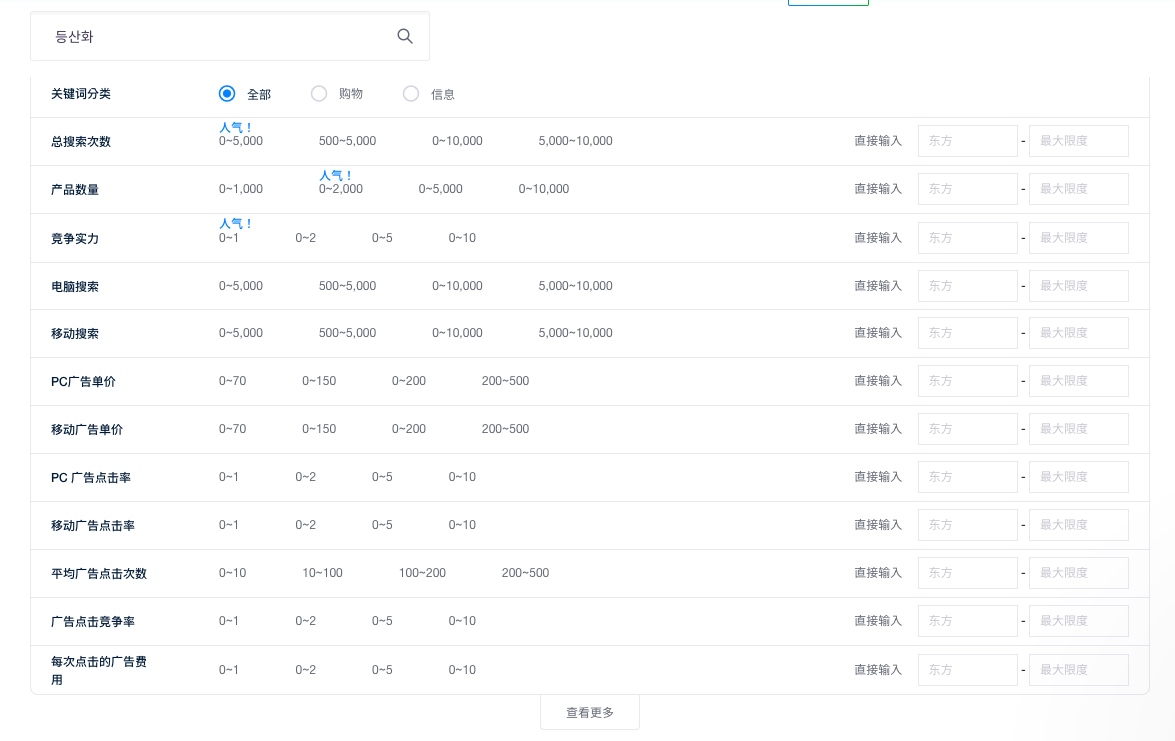Image resolution: width=1175 pixels, height=741 pixels.
Task: Click minimum input for 移动广告点击率
Action: point(967,525)
